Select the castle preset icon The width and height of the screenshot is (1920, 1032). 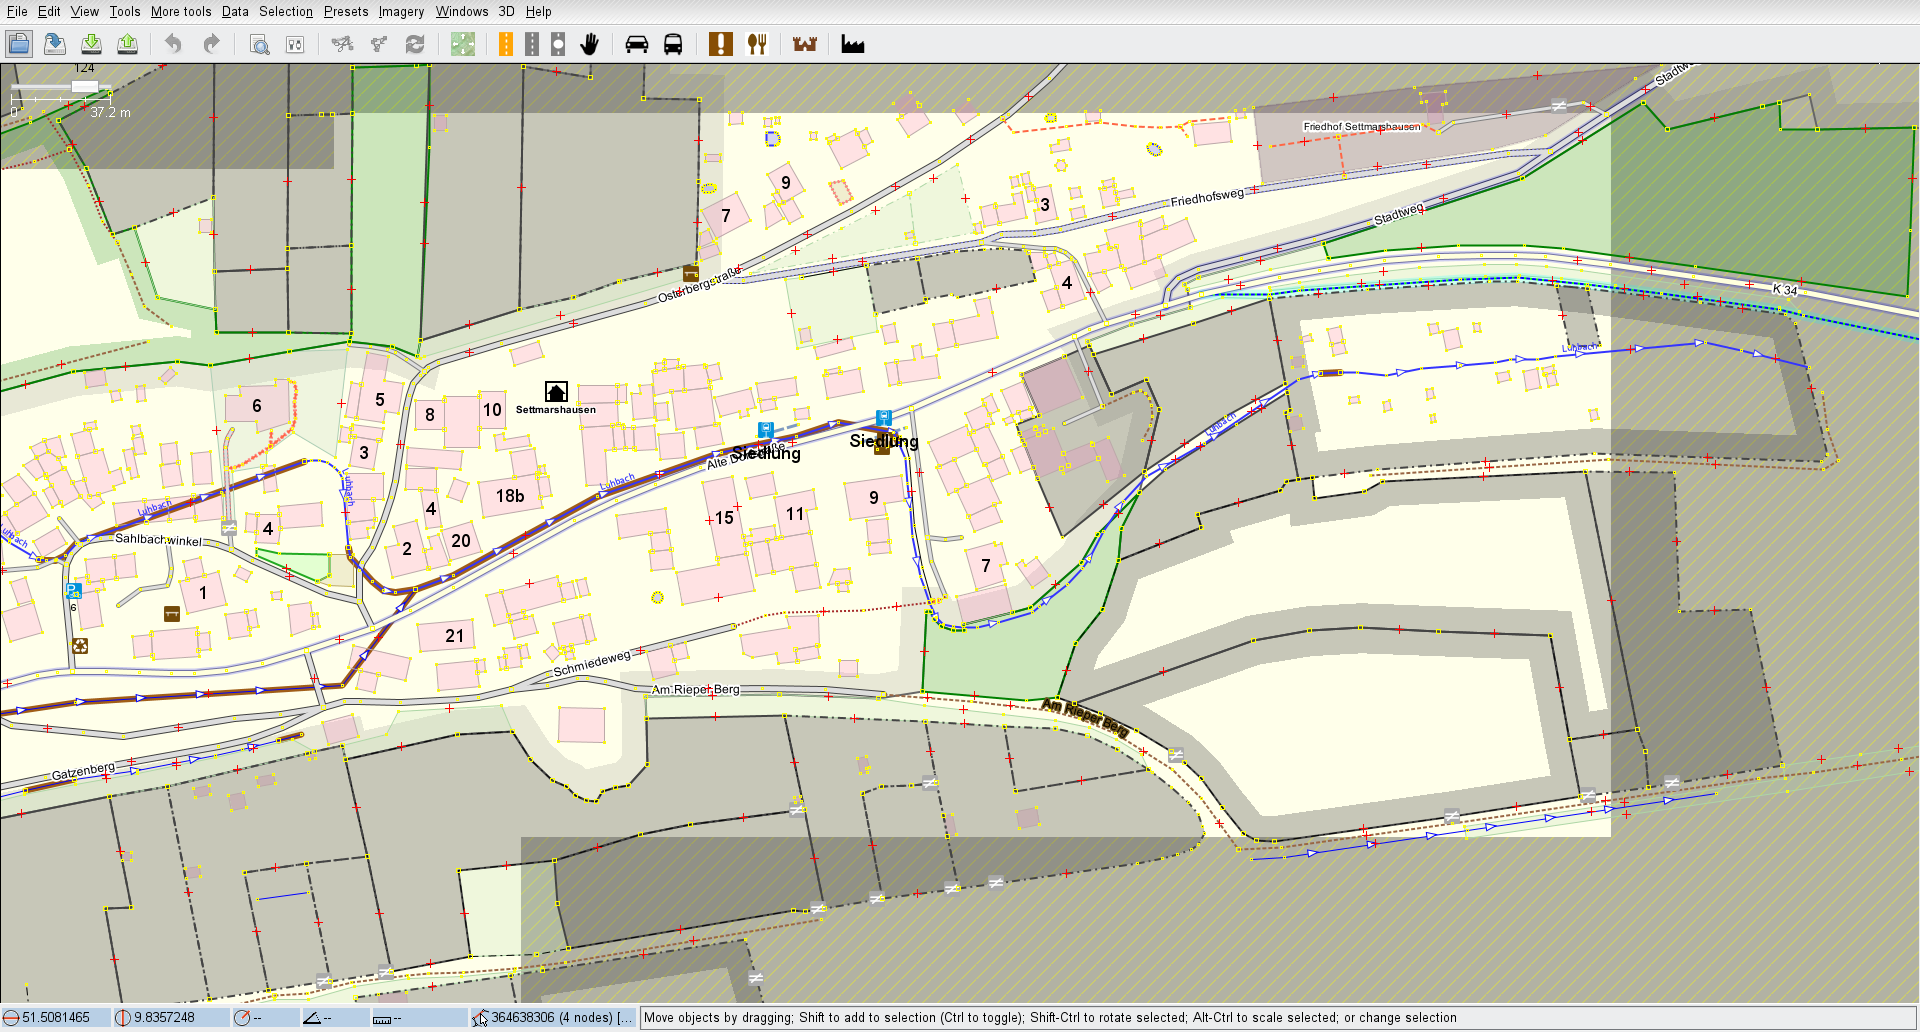(x=805, y=44)
